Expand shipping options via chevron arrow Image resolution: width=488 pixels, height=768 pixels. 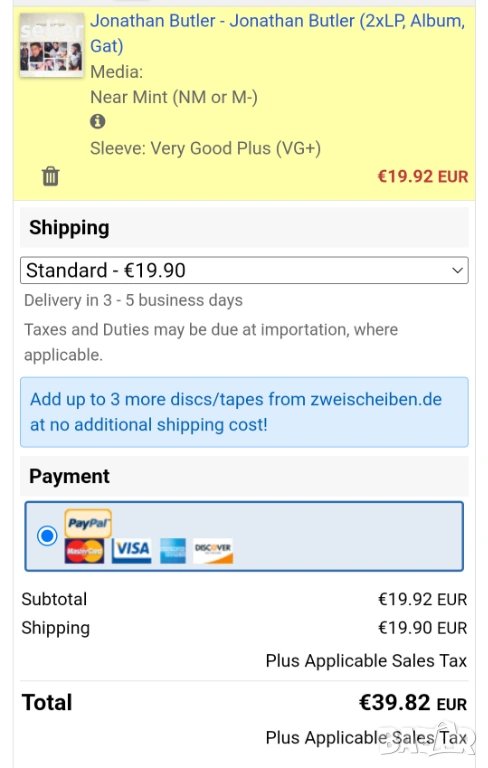[x=457, y=270]
